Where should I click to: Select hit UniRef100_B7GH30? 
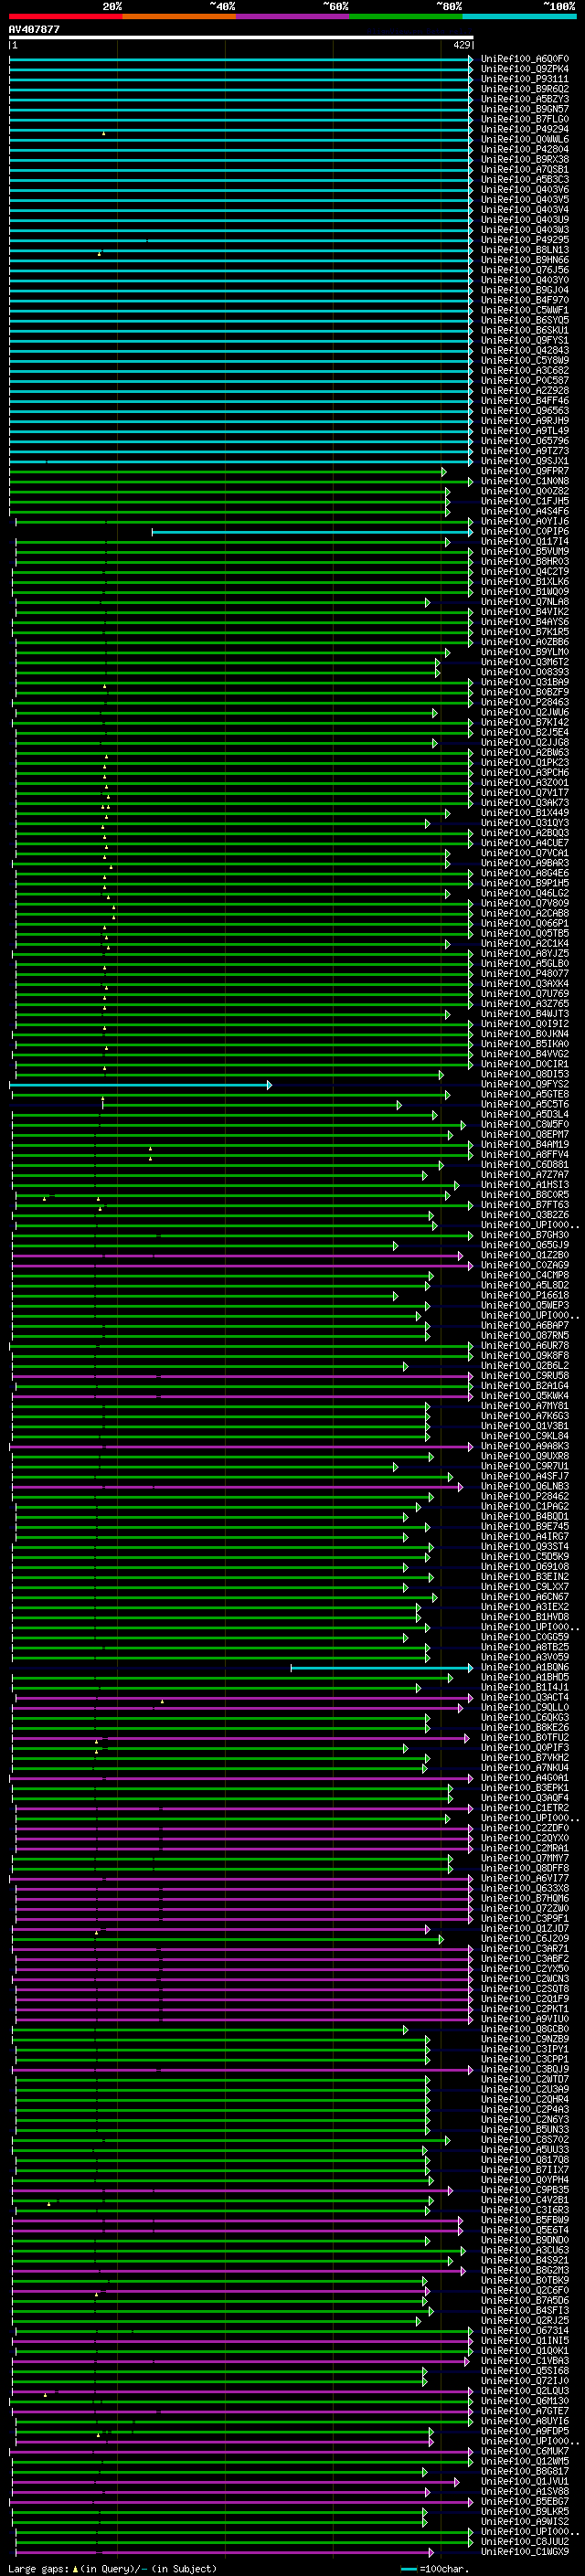click(x=525, y=1236)
